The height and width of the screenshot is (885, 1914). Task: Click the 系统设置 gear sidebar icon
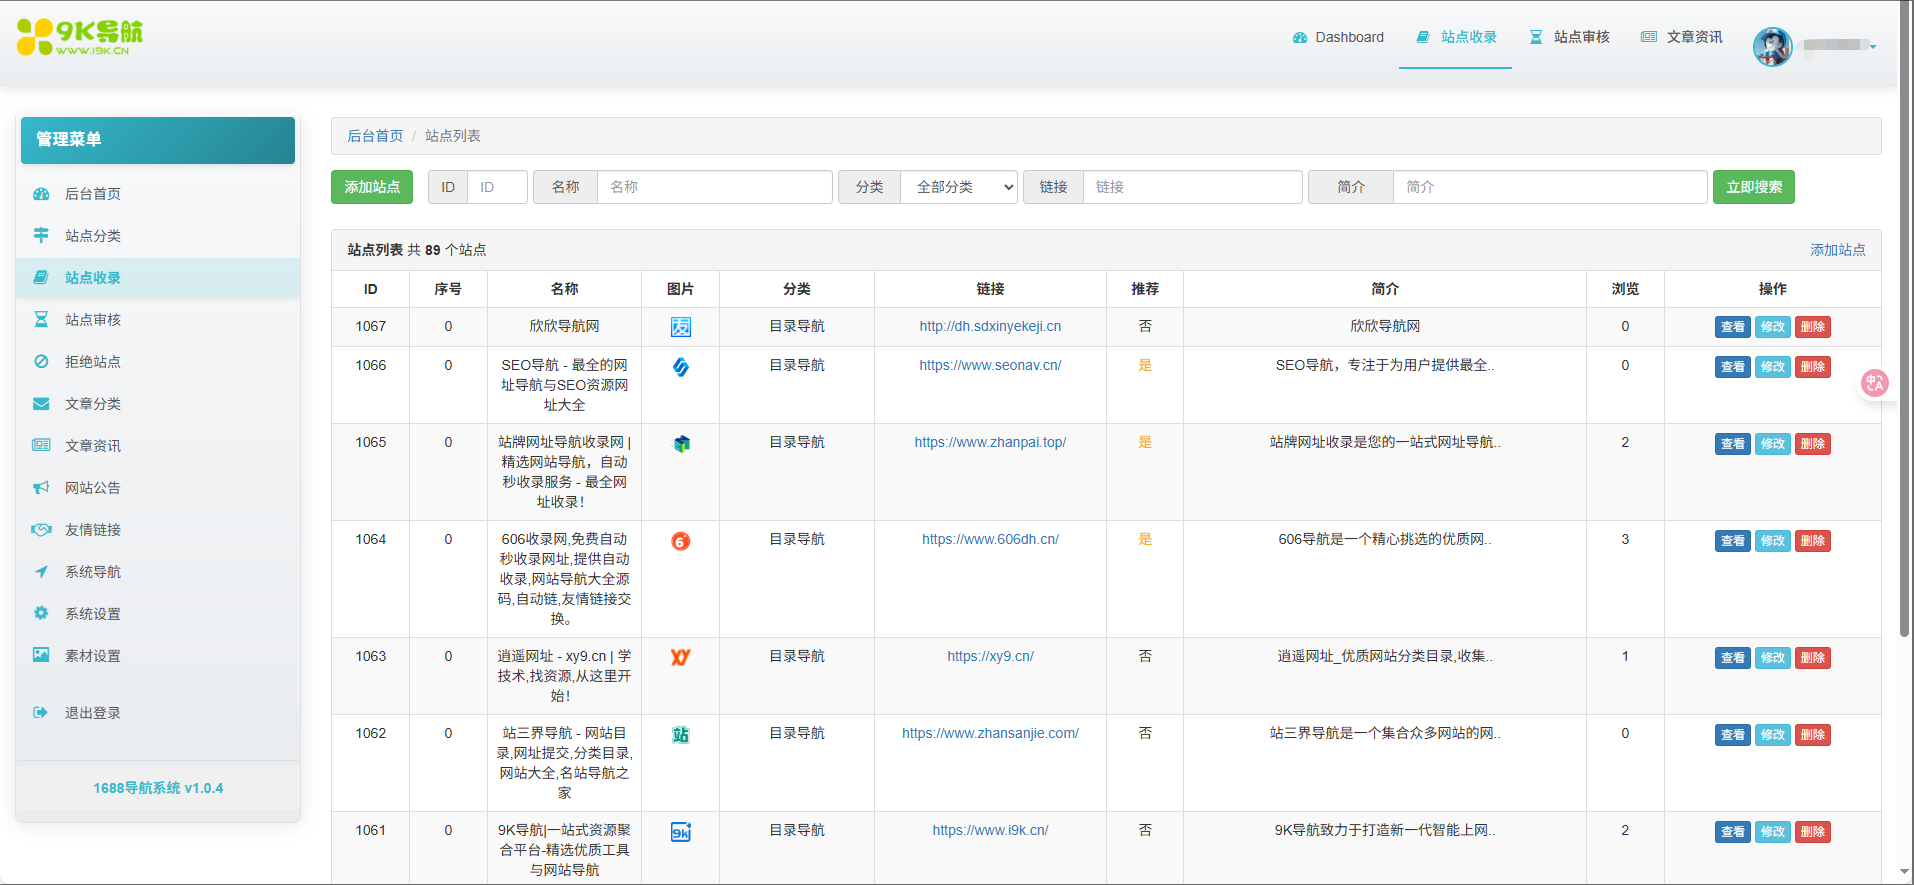pos(41,614)
